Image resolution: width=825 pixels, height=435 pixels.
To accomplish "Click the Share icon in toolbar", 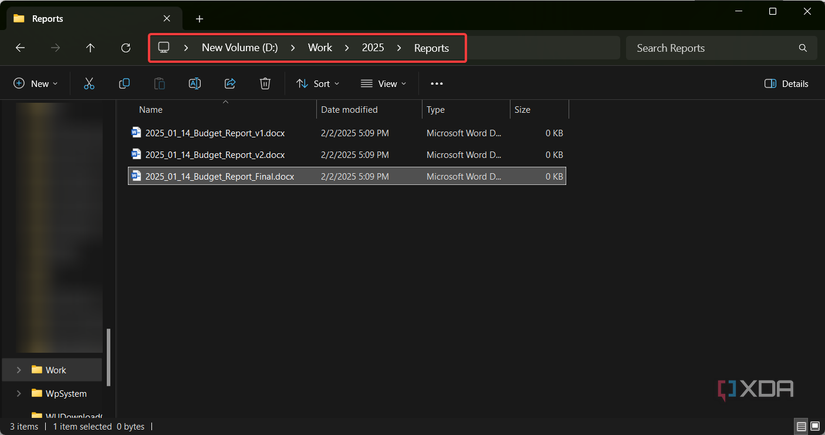I will pyautogui.click(x=230, y=84).
